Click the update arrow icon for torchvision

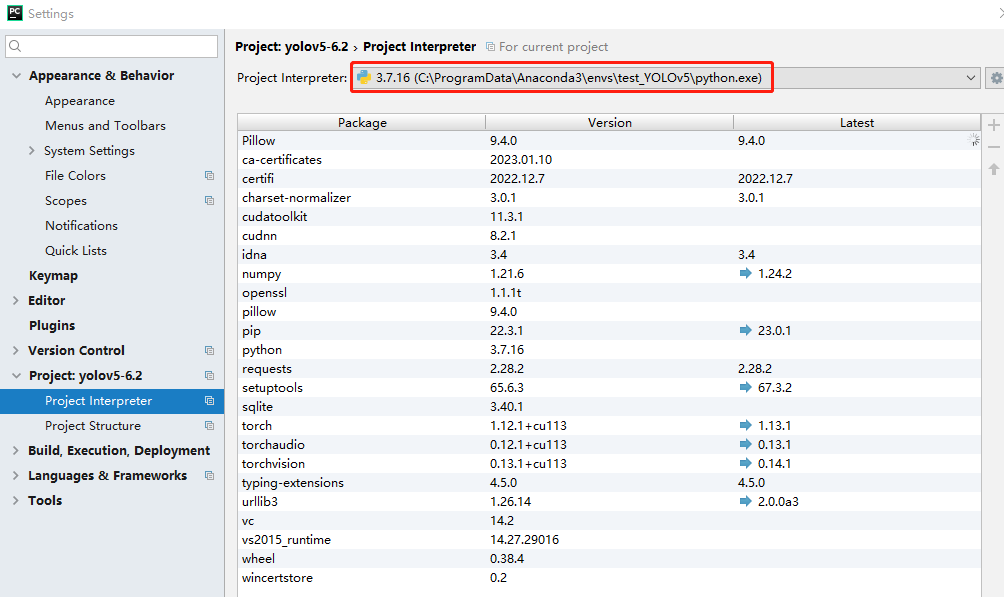click(x=745, y=463)
